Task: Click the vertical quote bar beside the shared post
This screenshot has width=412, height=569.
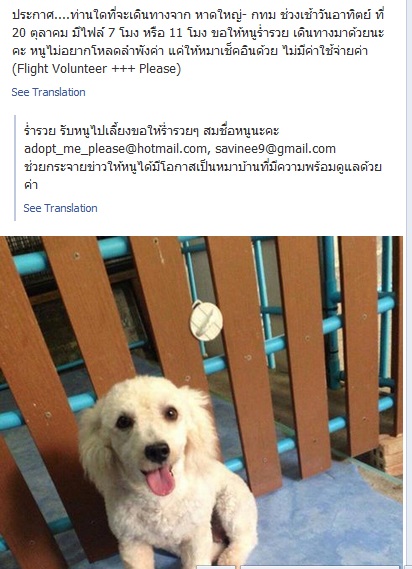Action: pyautogui.click(x=15, y=168)
